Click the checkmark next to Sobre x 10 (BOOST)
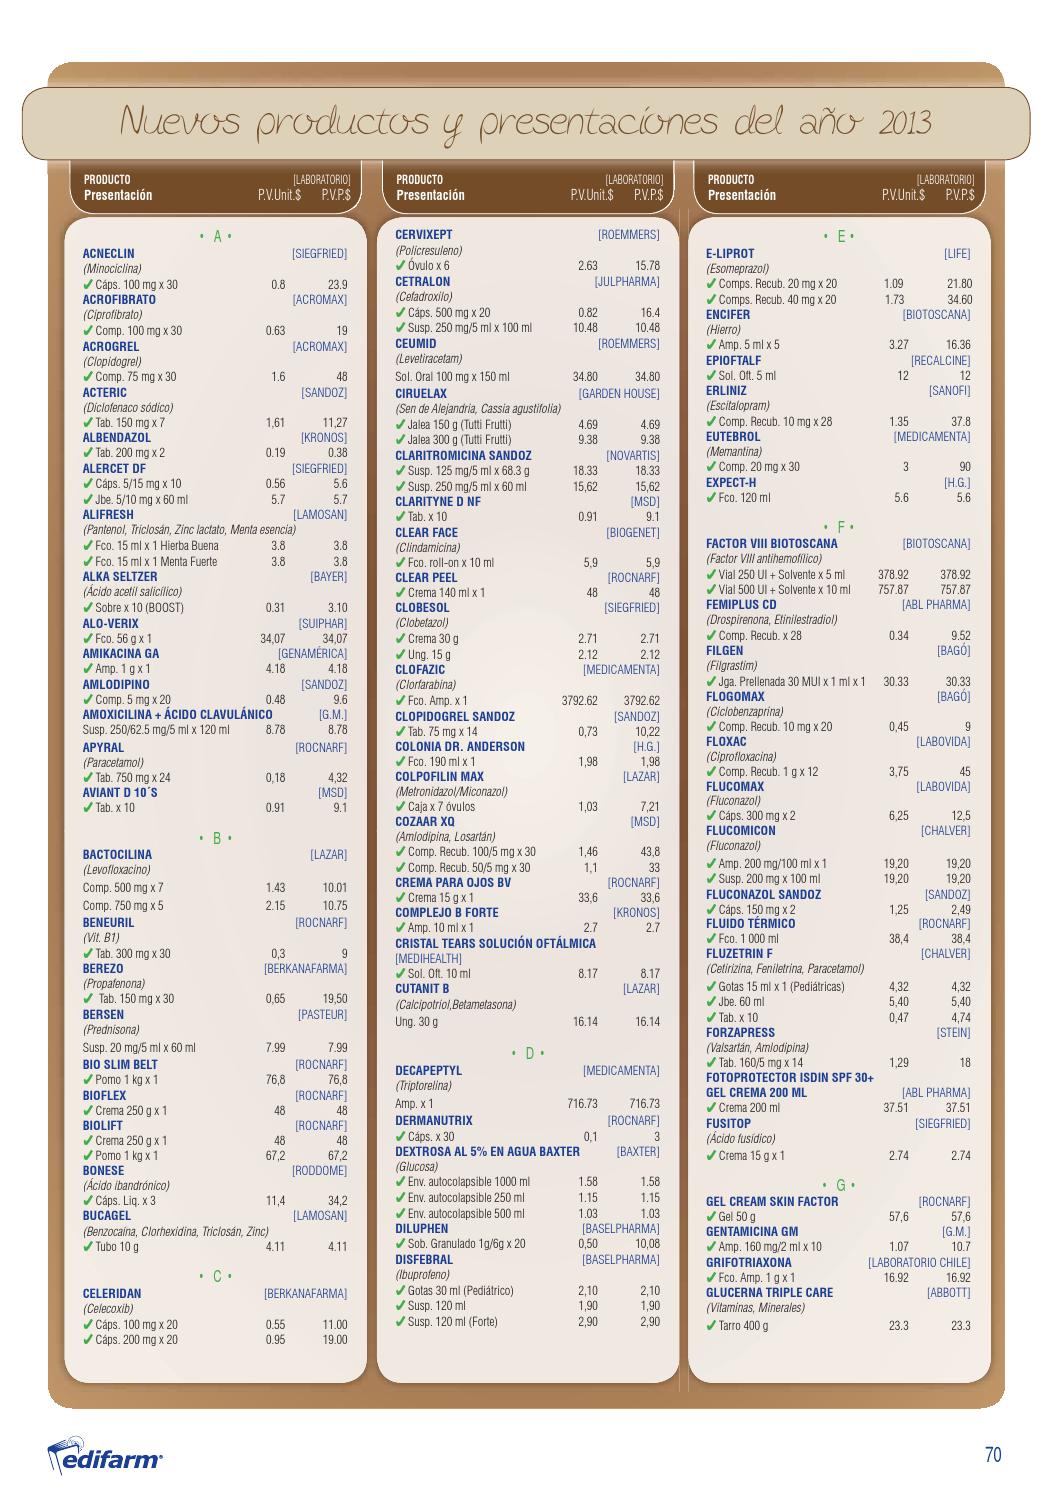The image size is (1052, 1491). click(x=88, y=607)
